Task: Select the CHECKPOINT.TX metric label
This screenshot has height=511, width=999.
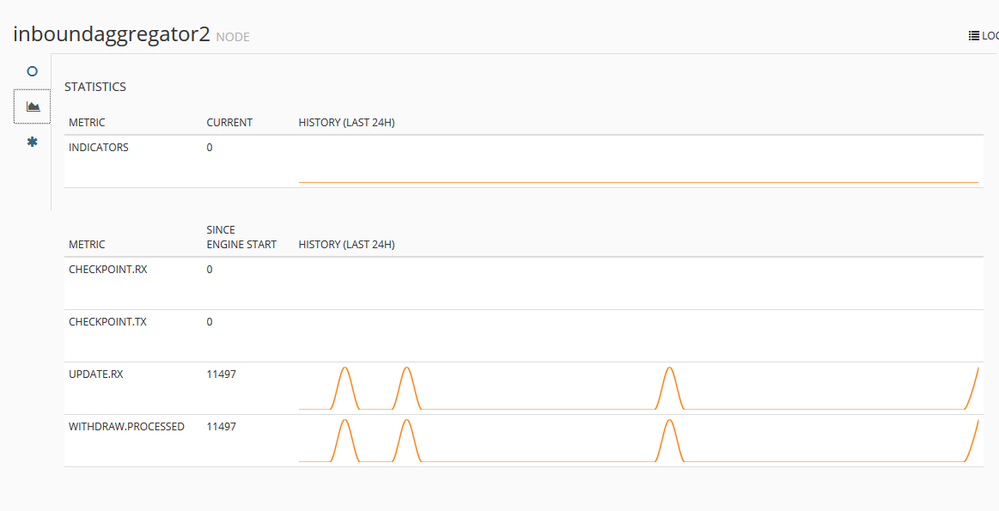Action: tap(107, 322)
